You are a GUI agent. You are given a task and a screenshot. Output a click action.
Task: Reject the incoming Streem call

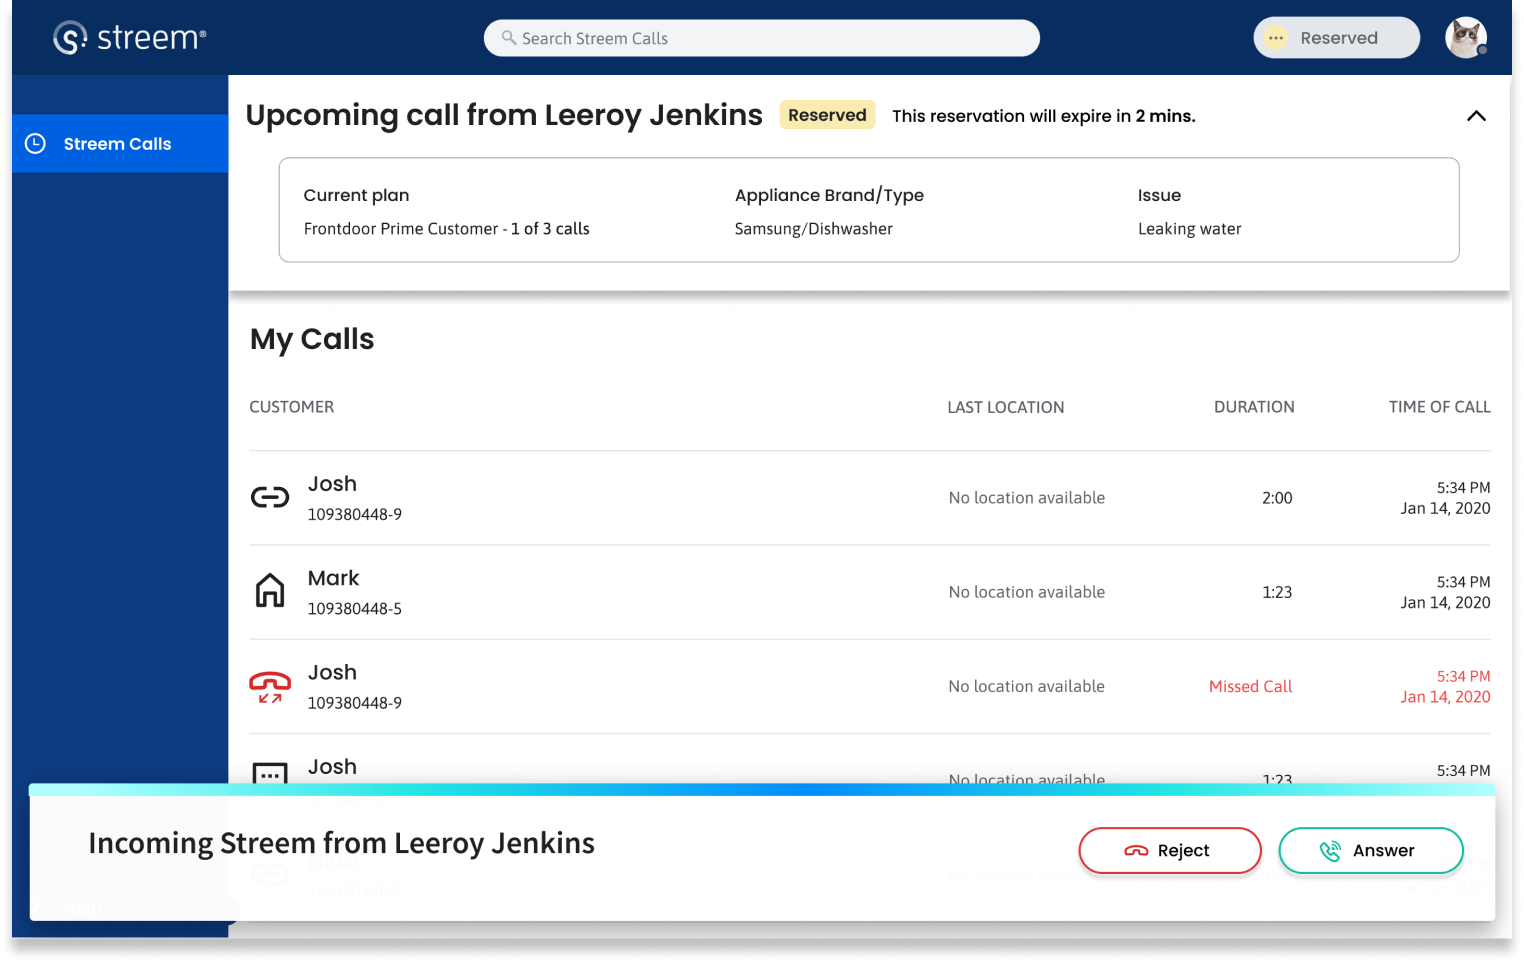(1170, 851)
